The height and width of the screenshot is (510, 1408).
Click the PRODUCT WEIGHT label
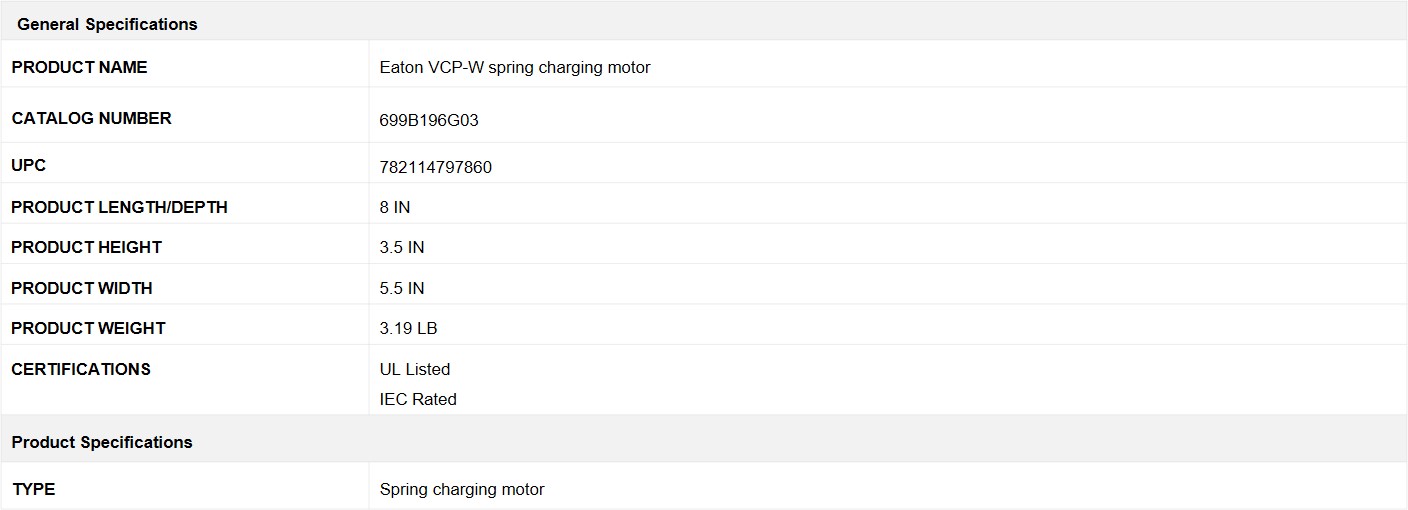click(x=88, y=328)
